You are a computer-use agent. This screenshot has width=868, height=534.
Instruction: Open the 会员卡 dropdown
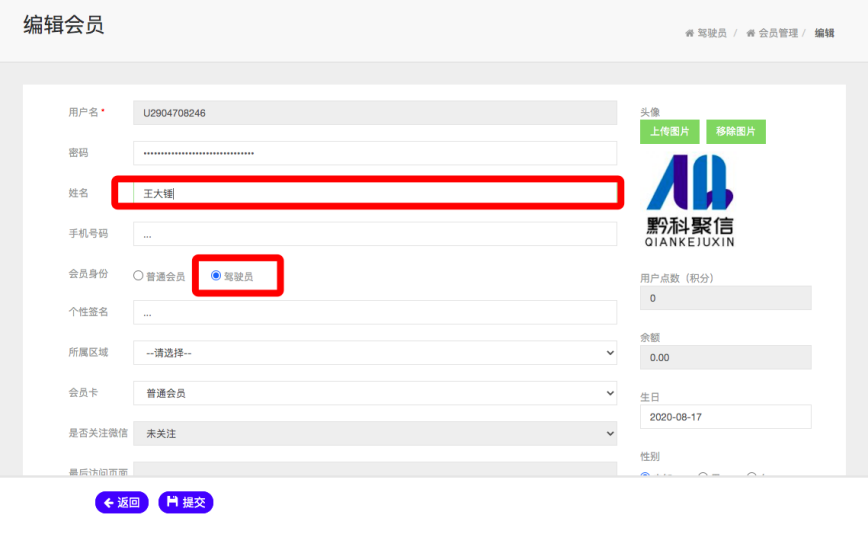click(x=375, y=393)
